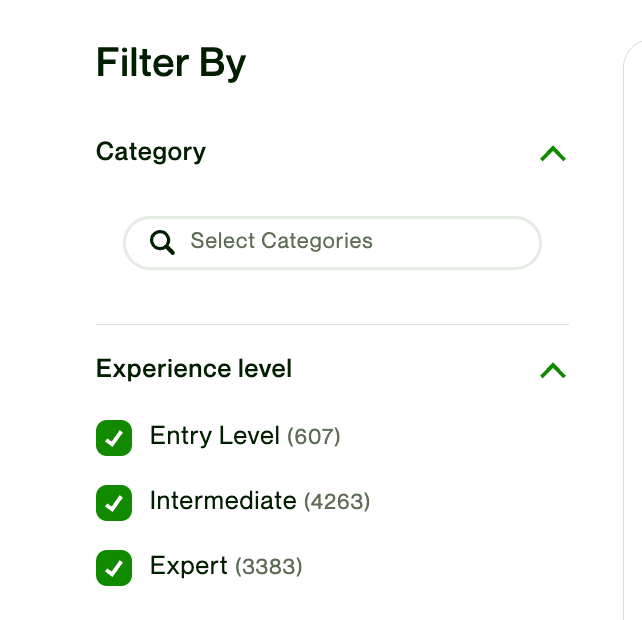642x620 pixels.
Task: Collapse the Experience level section chevron
Action: [552, 370]
